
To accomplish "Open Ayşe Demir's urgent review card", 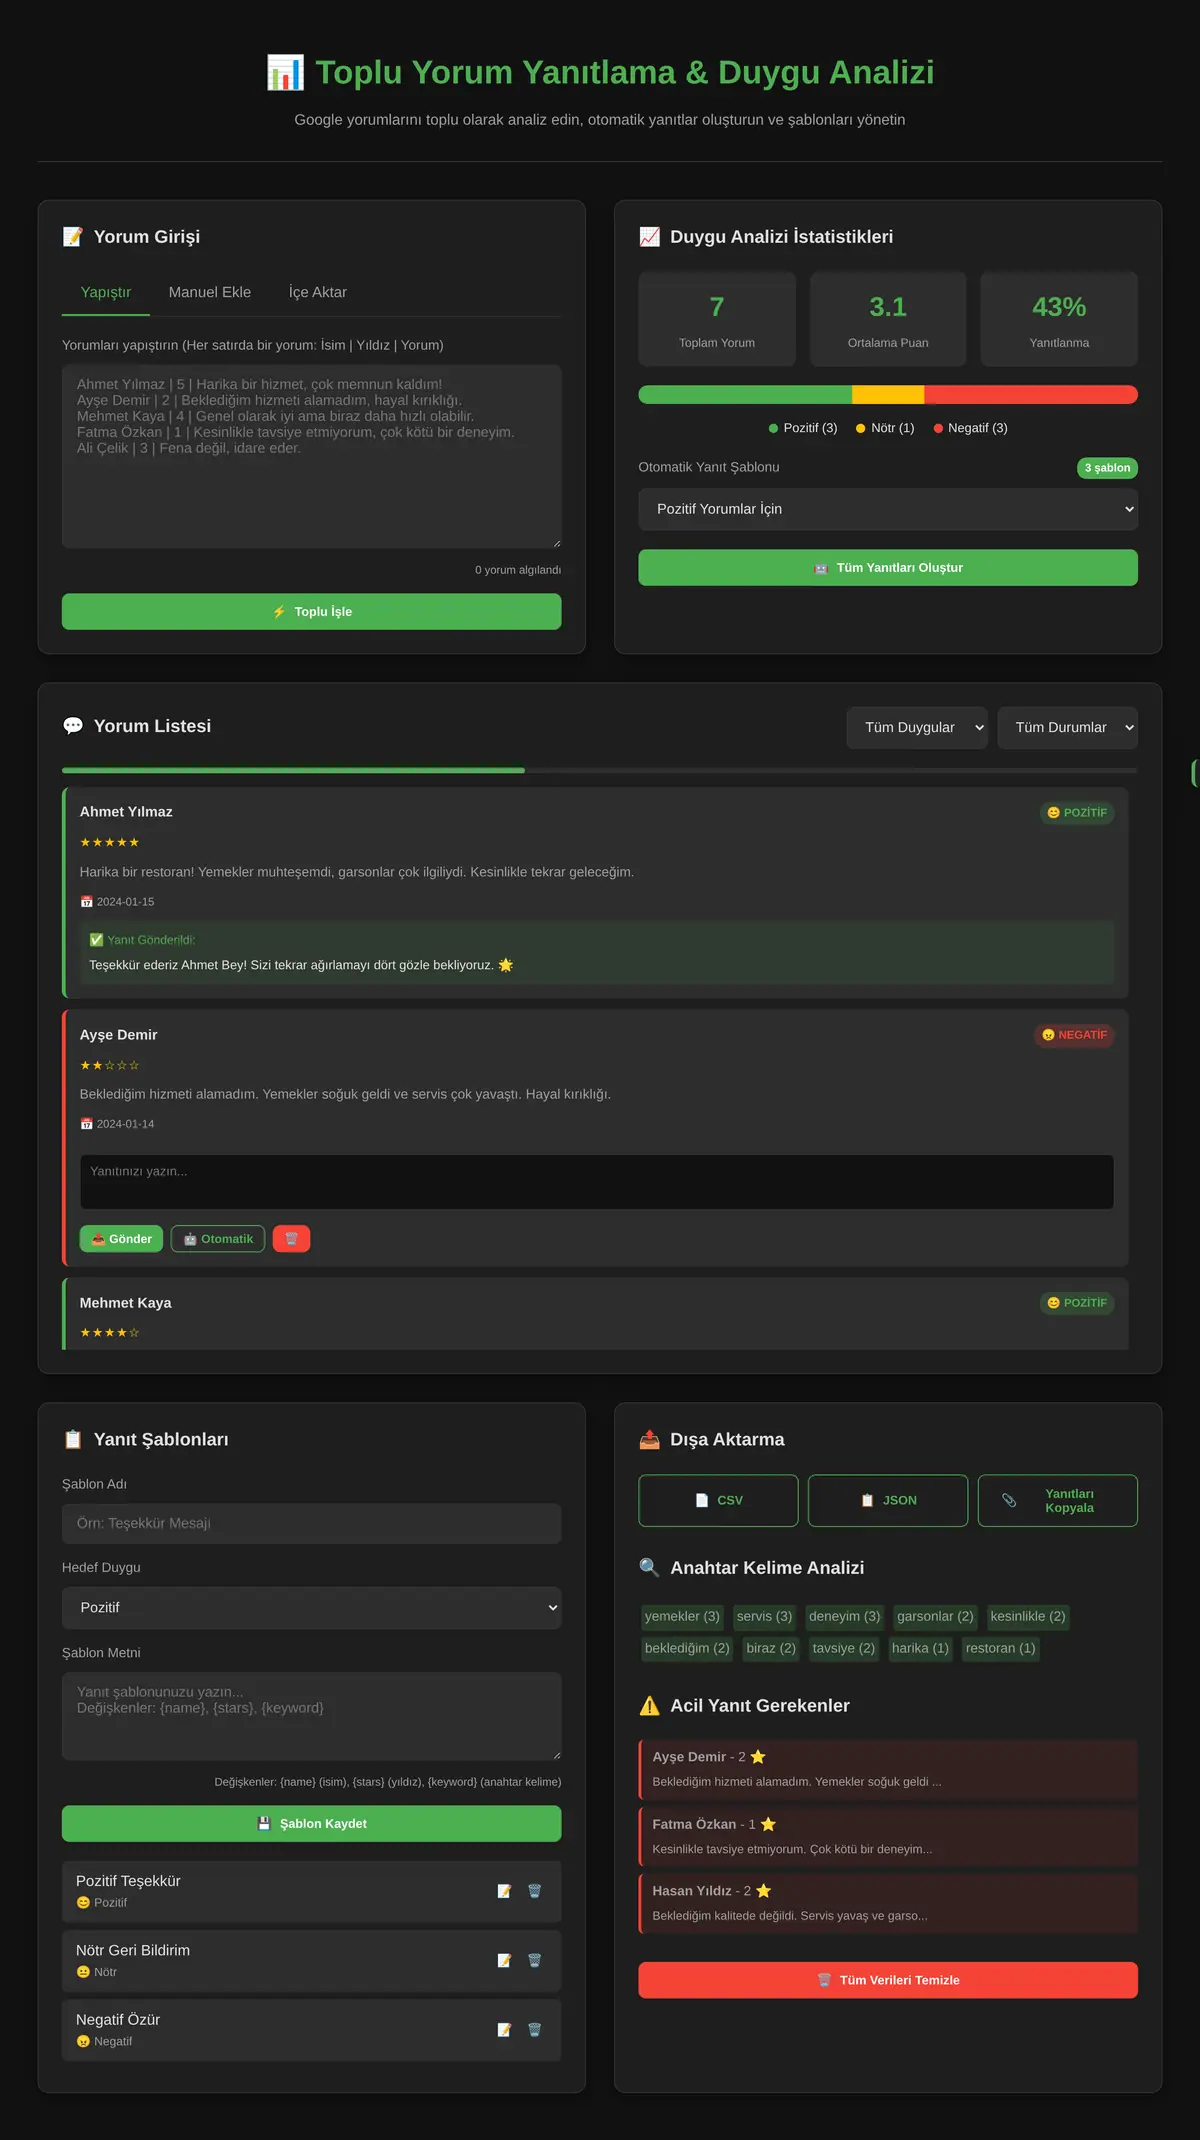I will (888, 1769).
